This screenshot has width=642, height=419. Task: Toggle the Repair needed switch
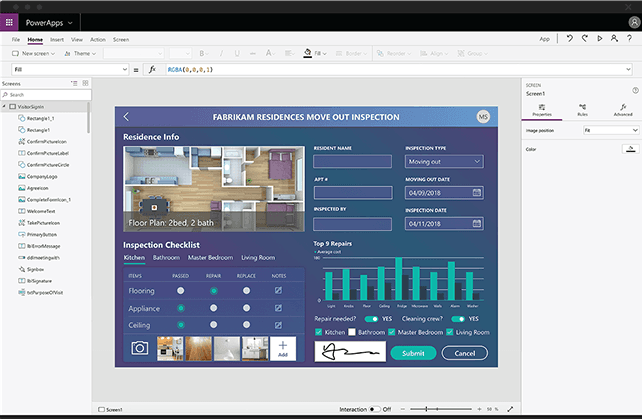coord(371,319)
